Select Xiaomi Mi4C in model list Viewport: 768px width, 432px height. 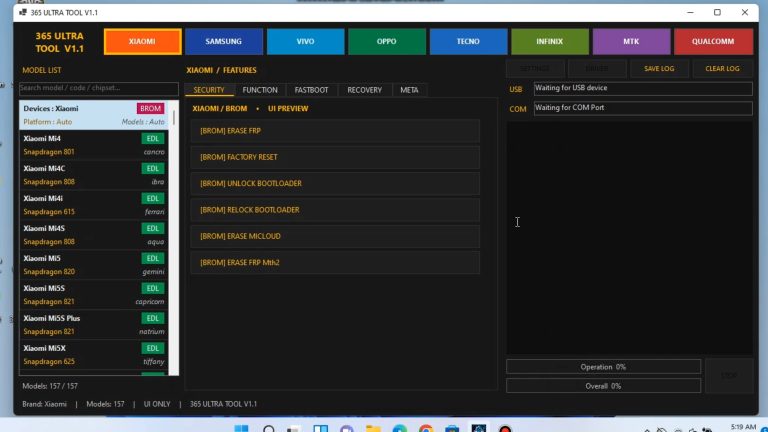point(94,175)
